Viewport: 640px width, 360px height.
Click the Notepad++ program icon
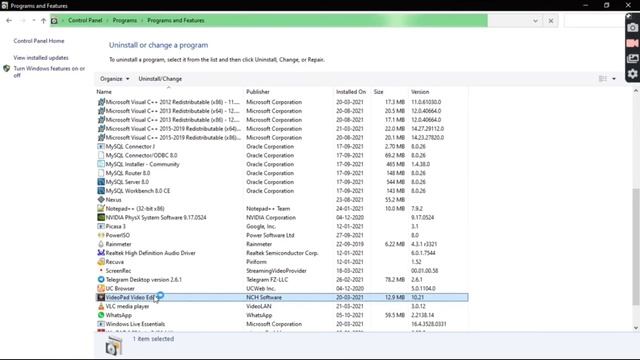(x=101, y=208)
